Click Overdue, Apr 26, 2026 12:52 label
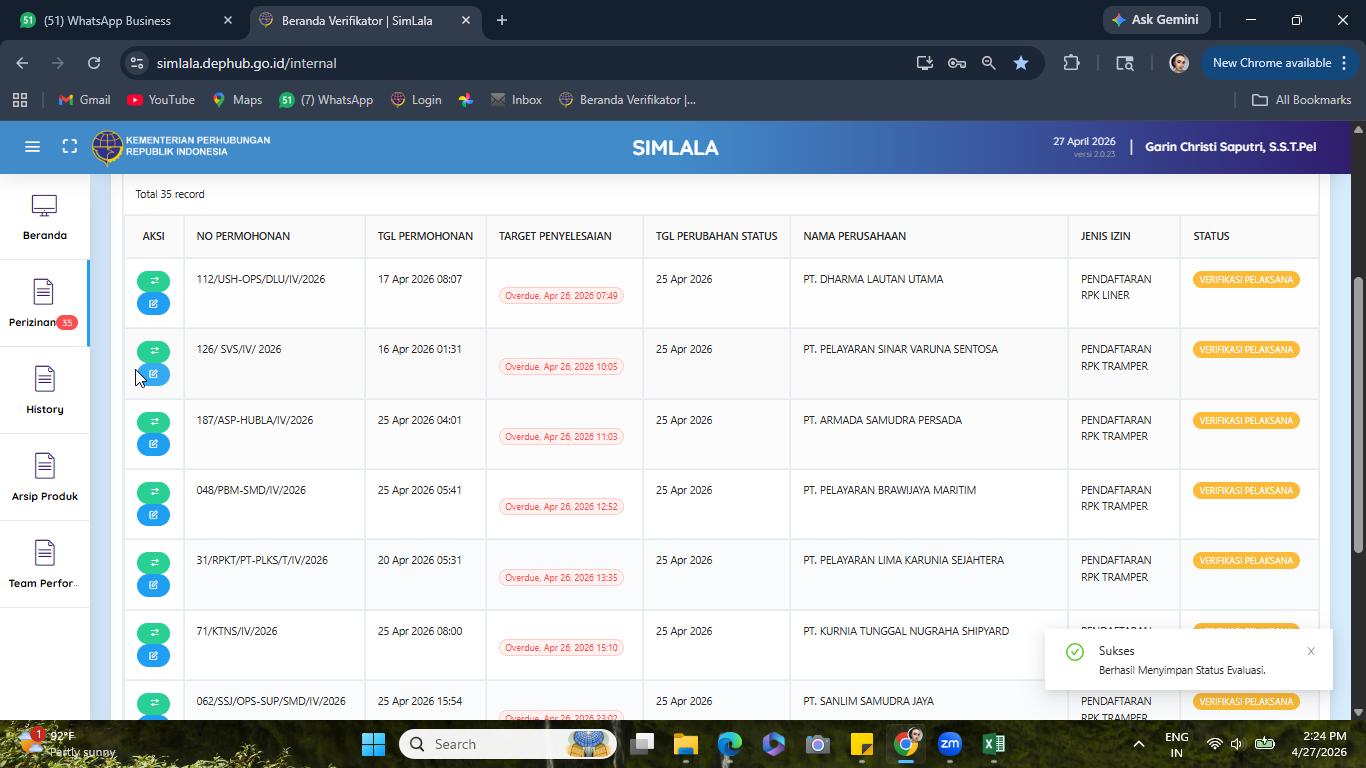1366x768 pixels. coord(561,507)
